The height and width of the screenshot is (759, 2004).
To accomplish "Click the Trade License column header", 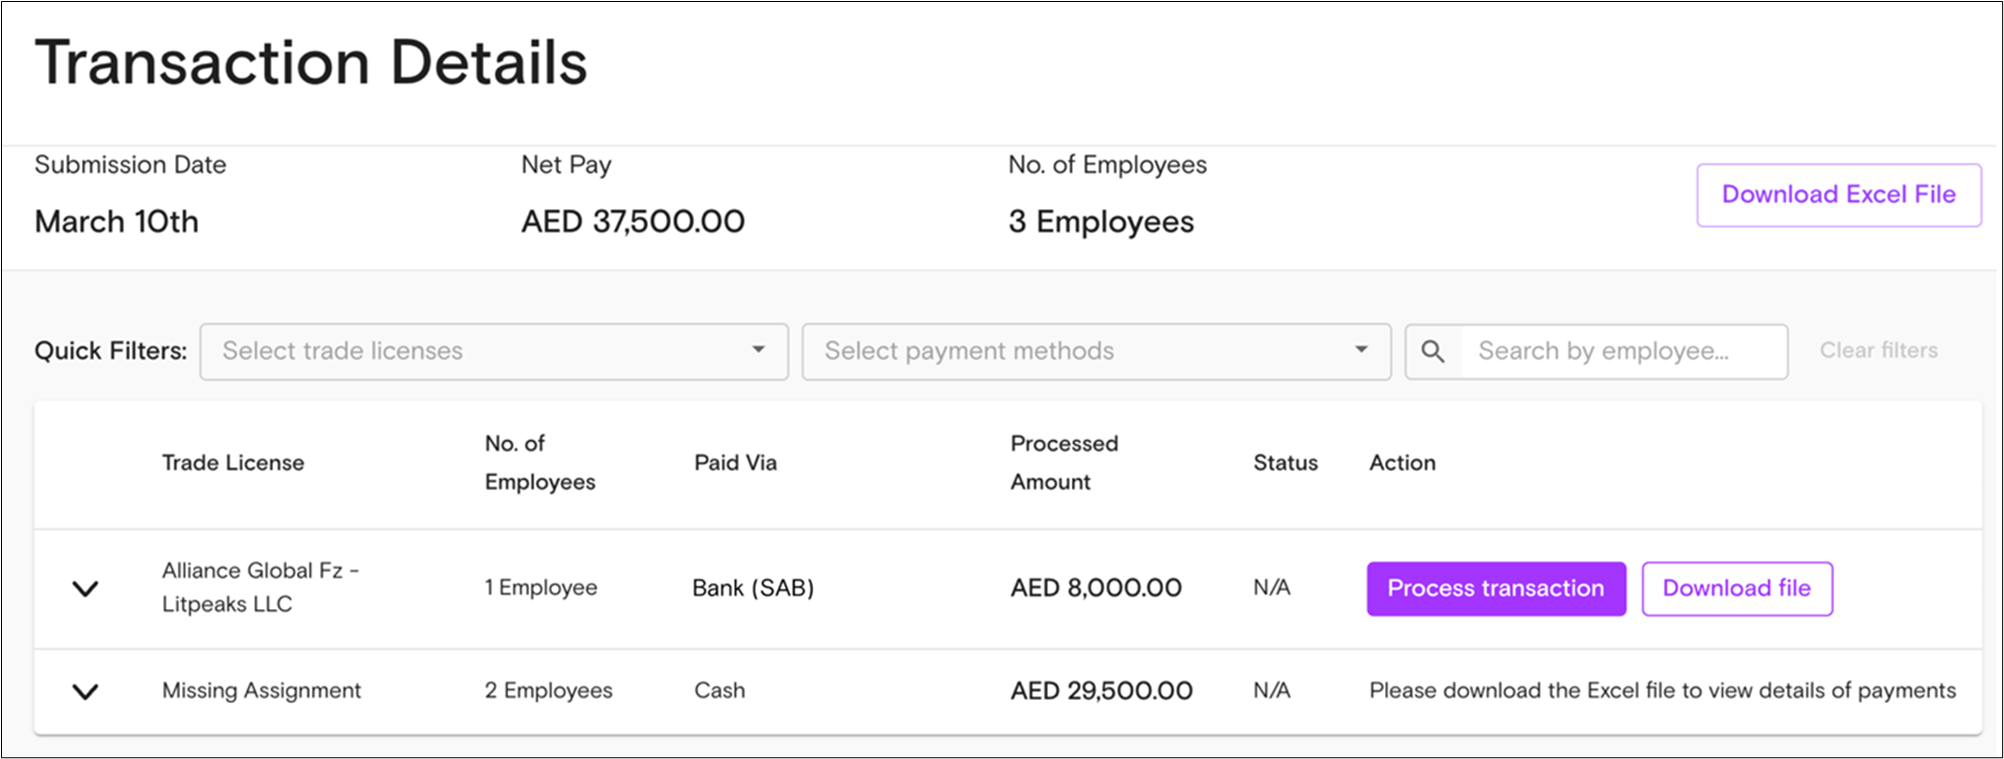I will click(x=233, y=462).
